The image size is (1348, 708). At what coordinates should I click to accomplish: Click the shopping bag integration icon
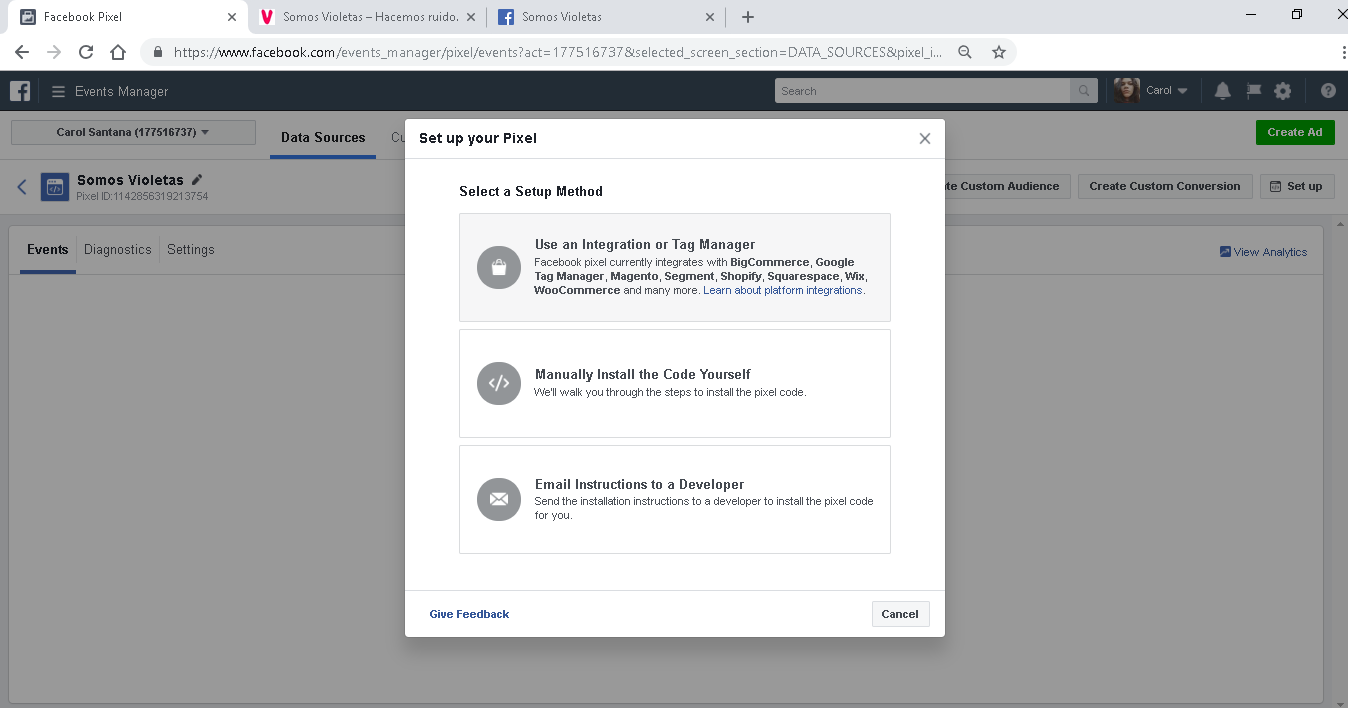[499, 267]
